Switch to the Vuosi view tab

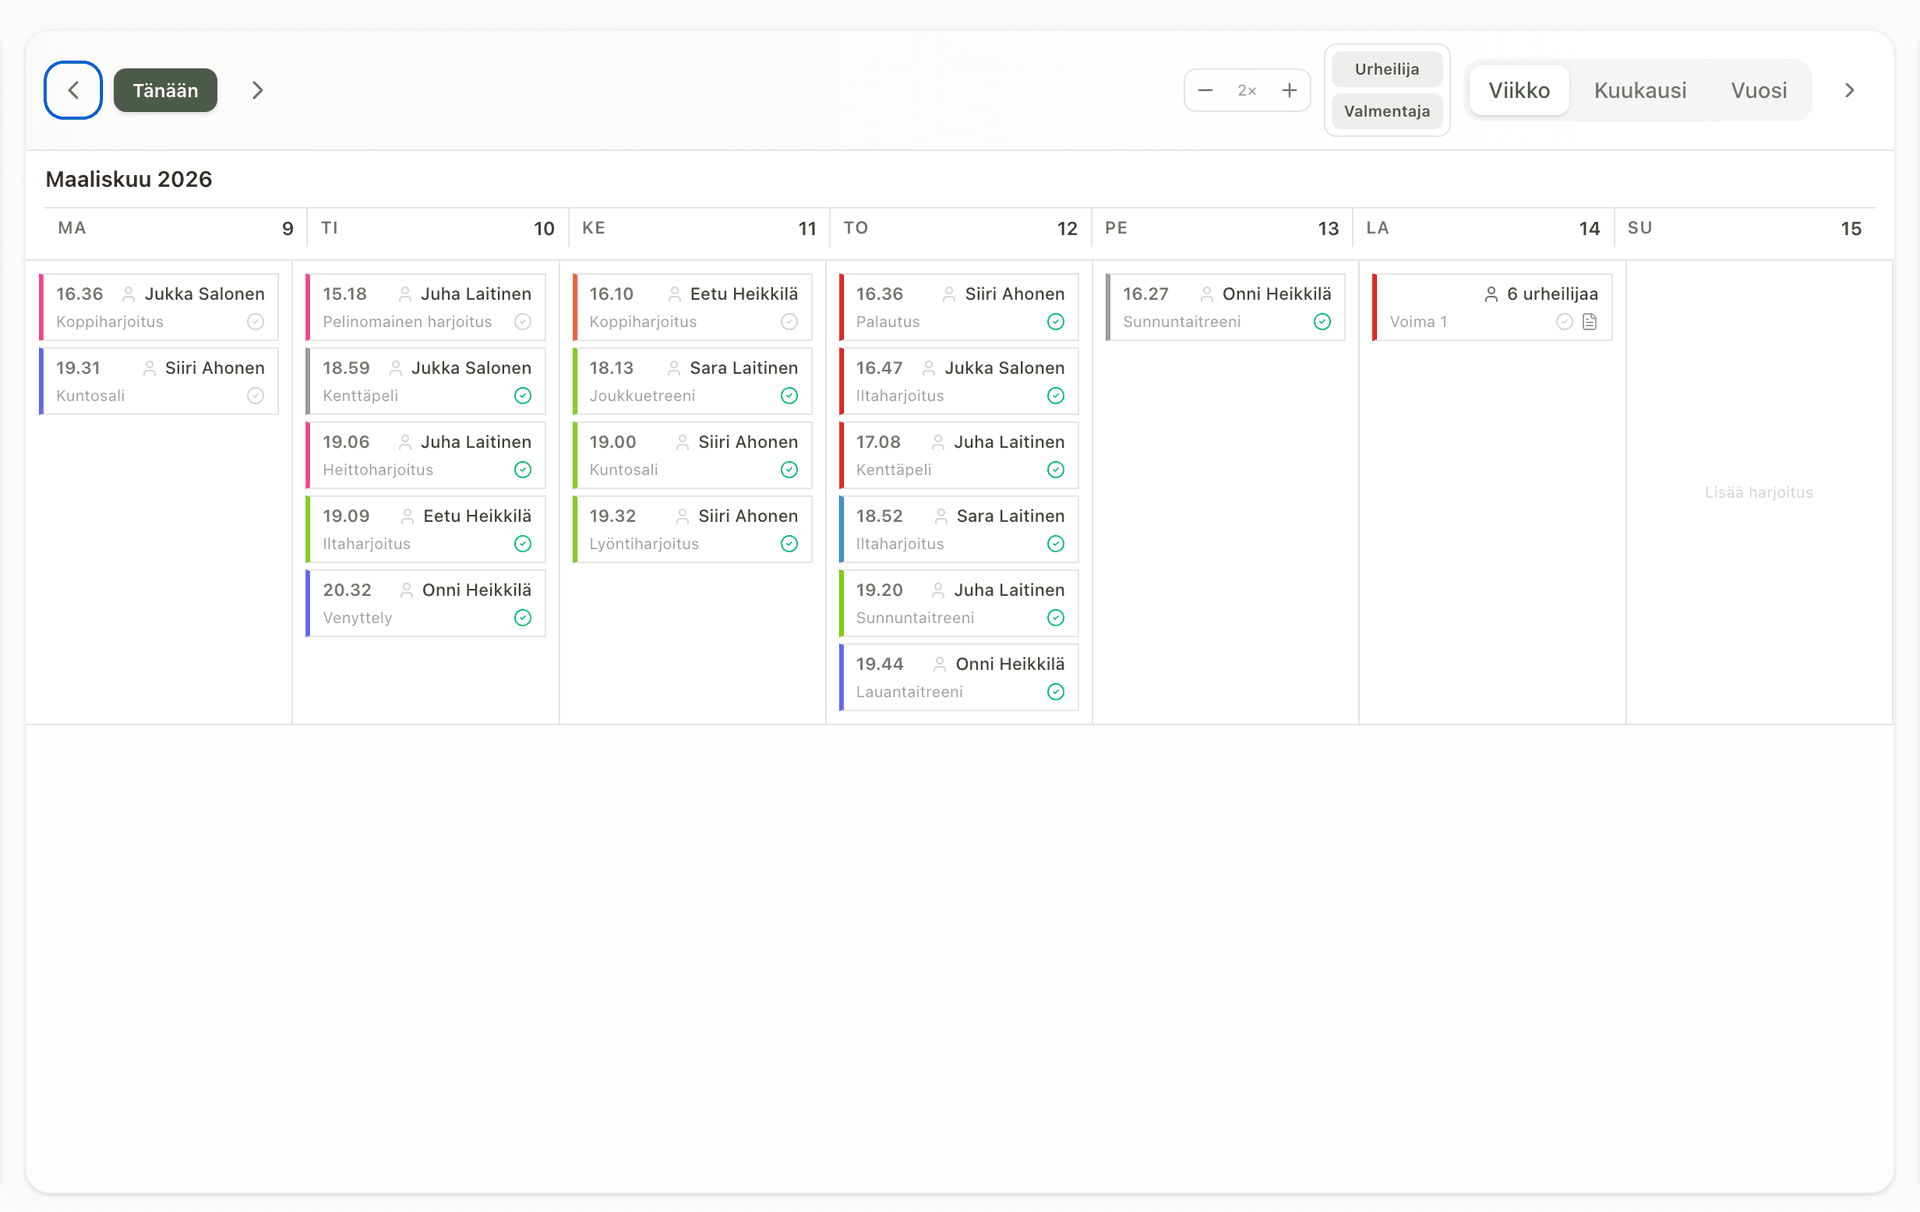pyautogui.click(x=1758, y=90)
